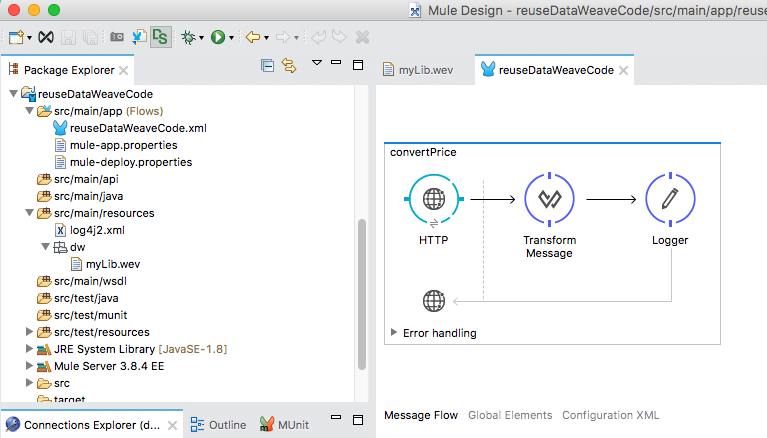Collapse all in Package Explorer
Image resolution: width=767 pixels, height=438 pixels.
267,66
